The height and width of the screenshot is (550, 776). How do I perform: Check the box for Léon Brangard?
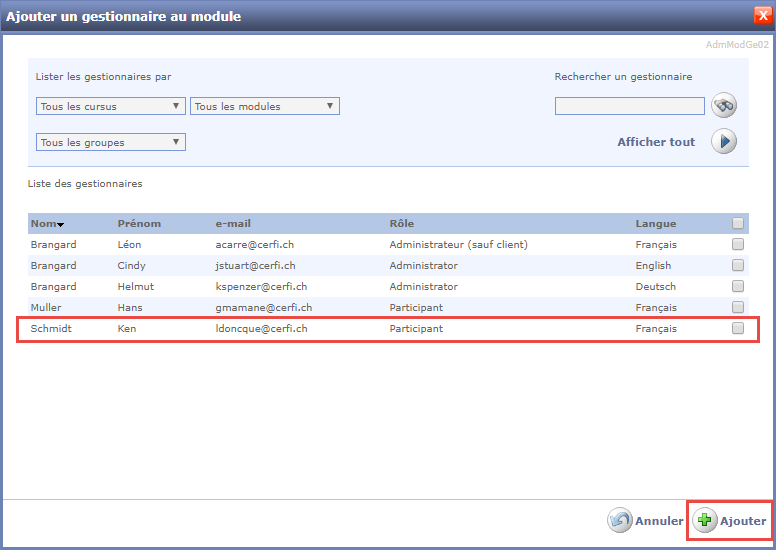(738, 245)
